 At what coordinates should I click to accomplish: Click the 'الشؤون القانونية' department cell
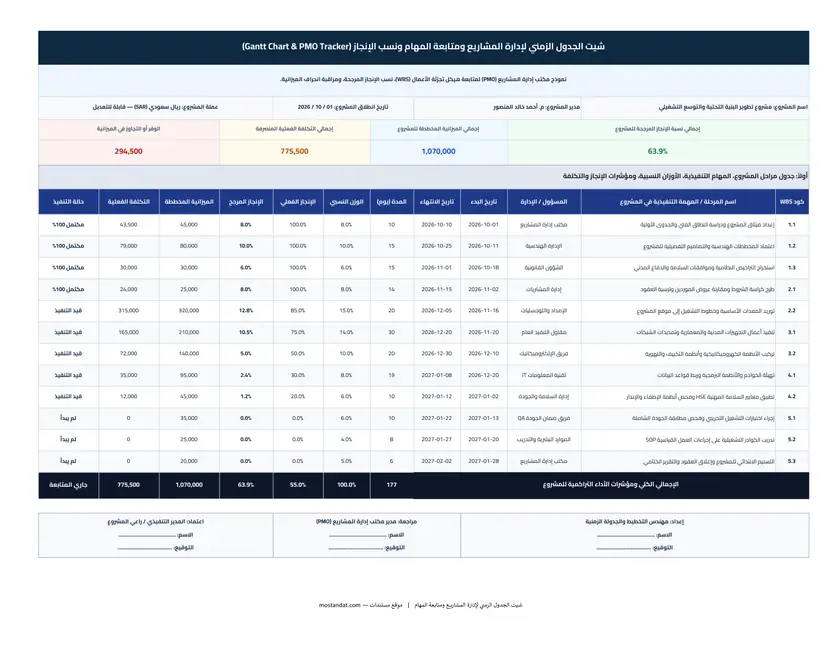click(544, 268)
